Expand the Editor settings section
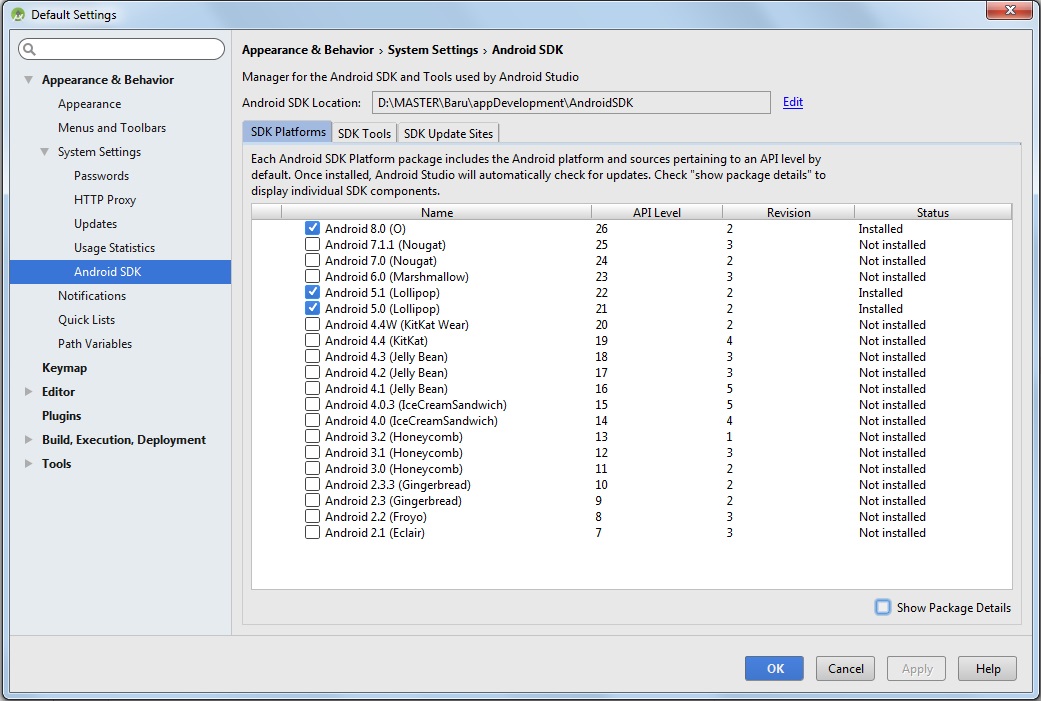Viewport: 1041px width, 701px height. 29,392
